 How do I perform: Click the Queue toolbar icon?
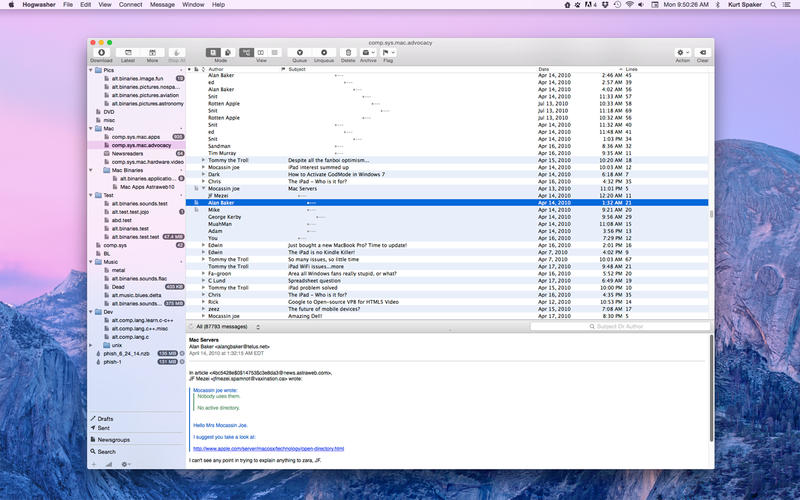point(300,52)
